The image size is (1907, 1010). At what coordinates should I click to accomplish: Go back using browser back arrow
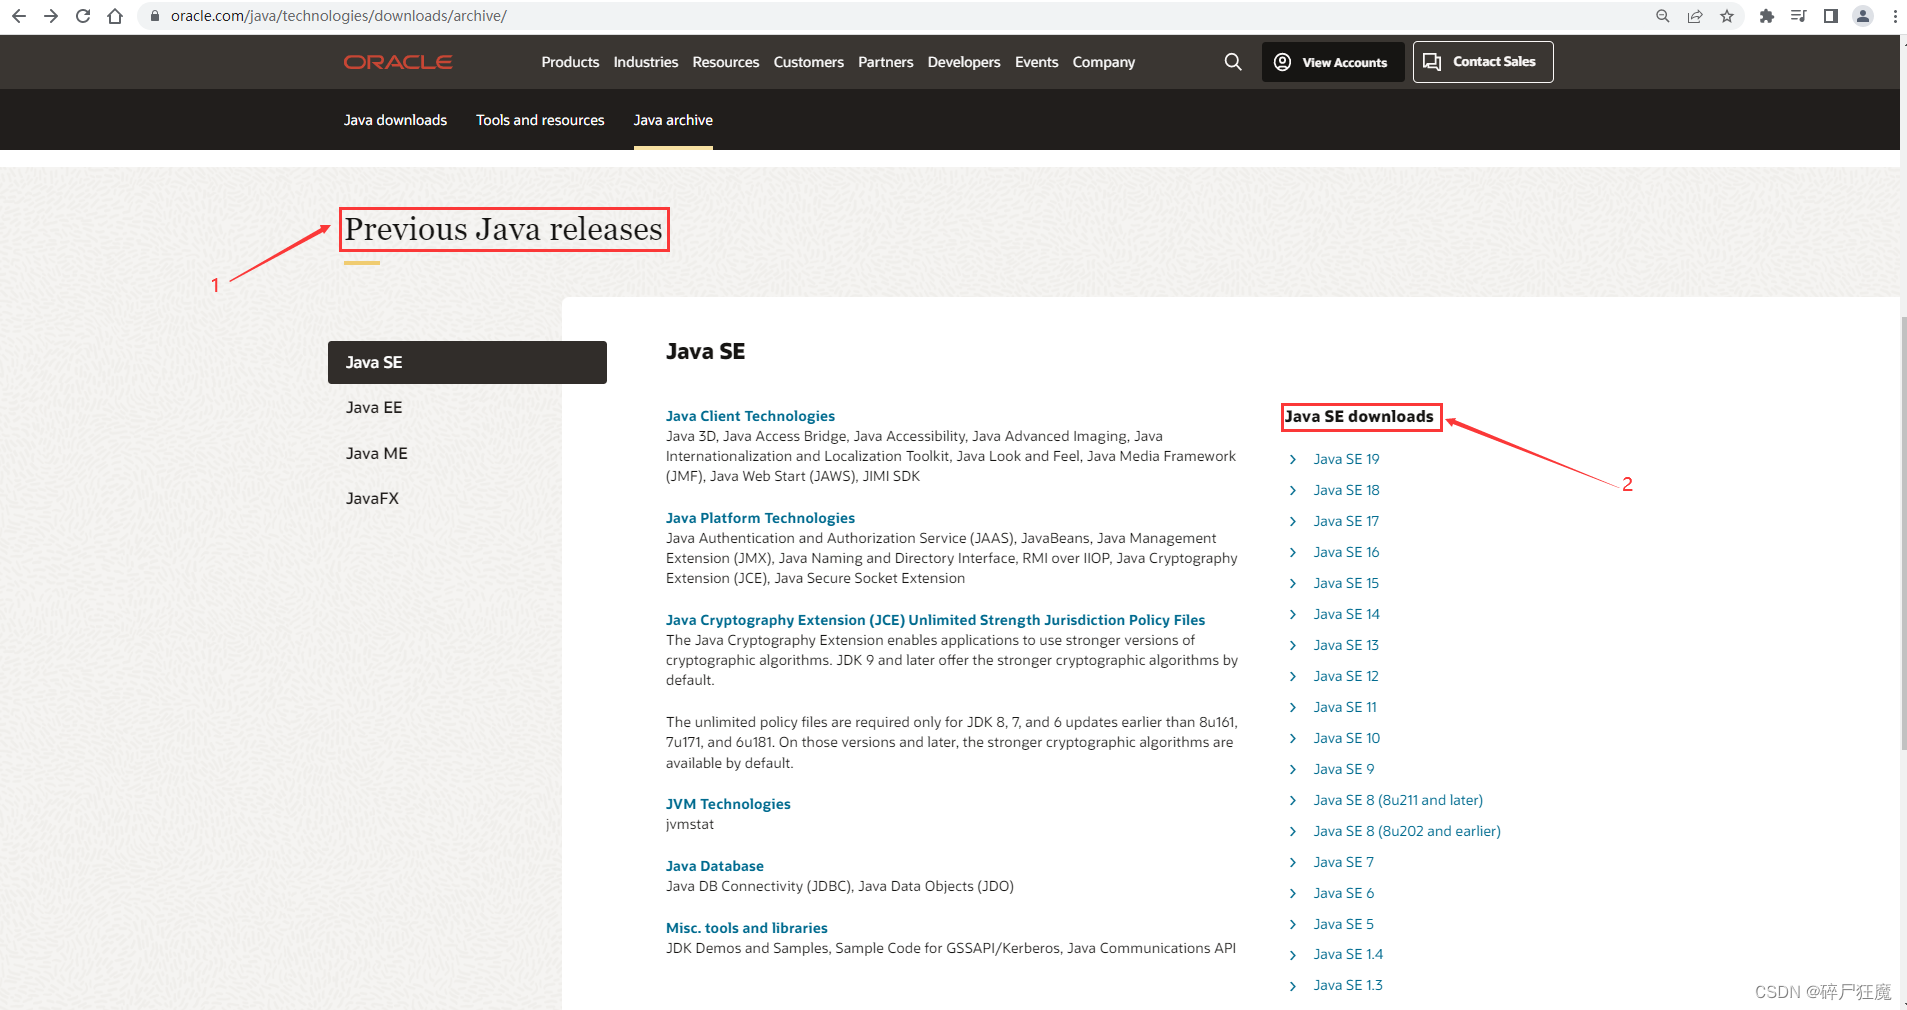[18, 16]
